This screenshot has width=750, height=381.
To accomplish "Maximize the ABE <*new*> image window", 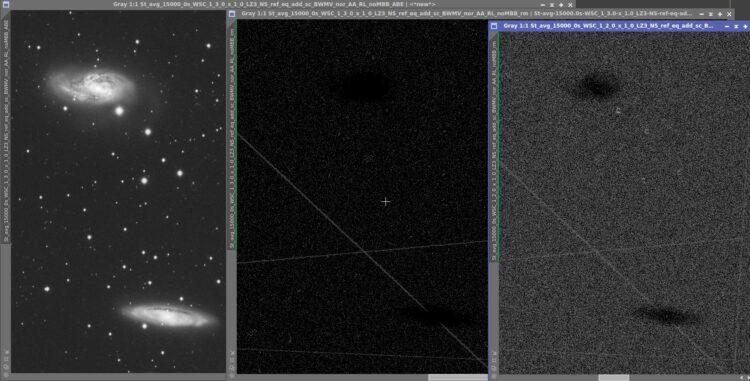I will (x=561, y=5).
